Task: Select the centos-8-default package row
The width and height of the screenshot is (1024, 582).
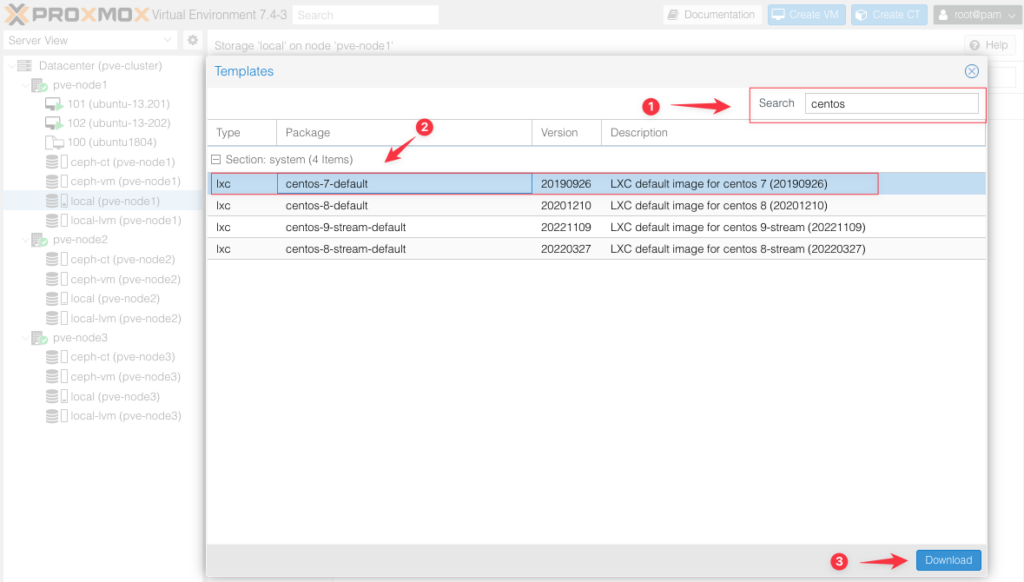Action: 596,205
